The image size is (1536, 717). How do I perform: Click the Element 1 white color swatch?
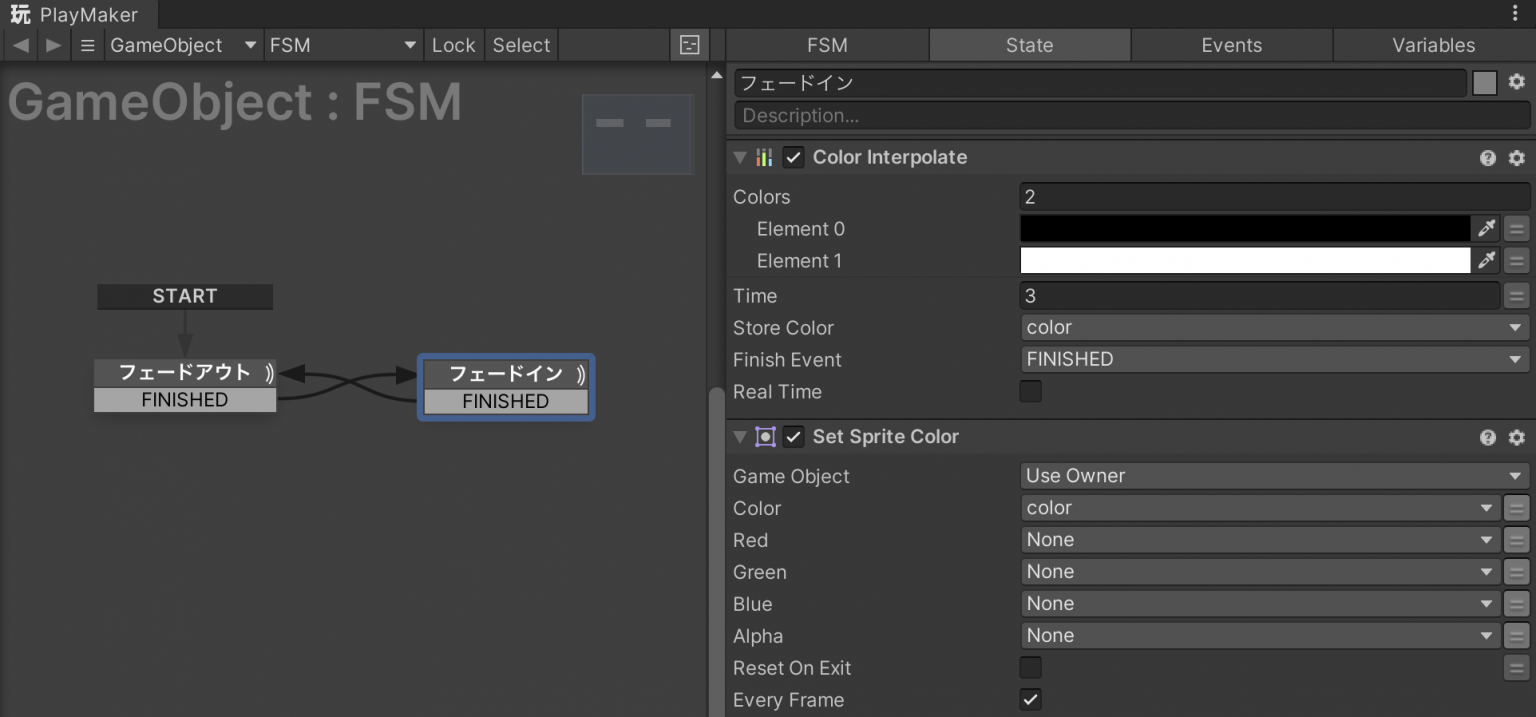(1244, 260)
